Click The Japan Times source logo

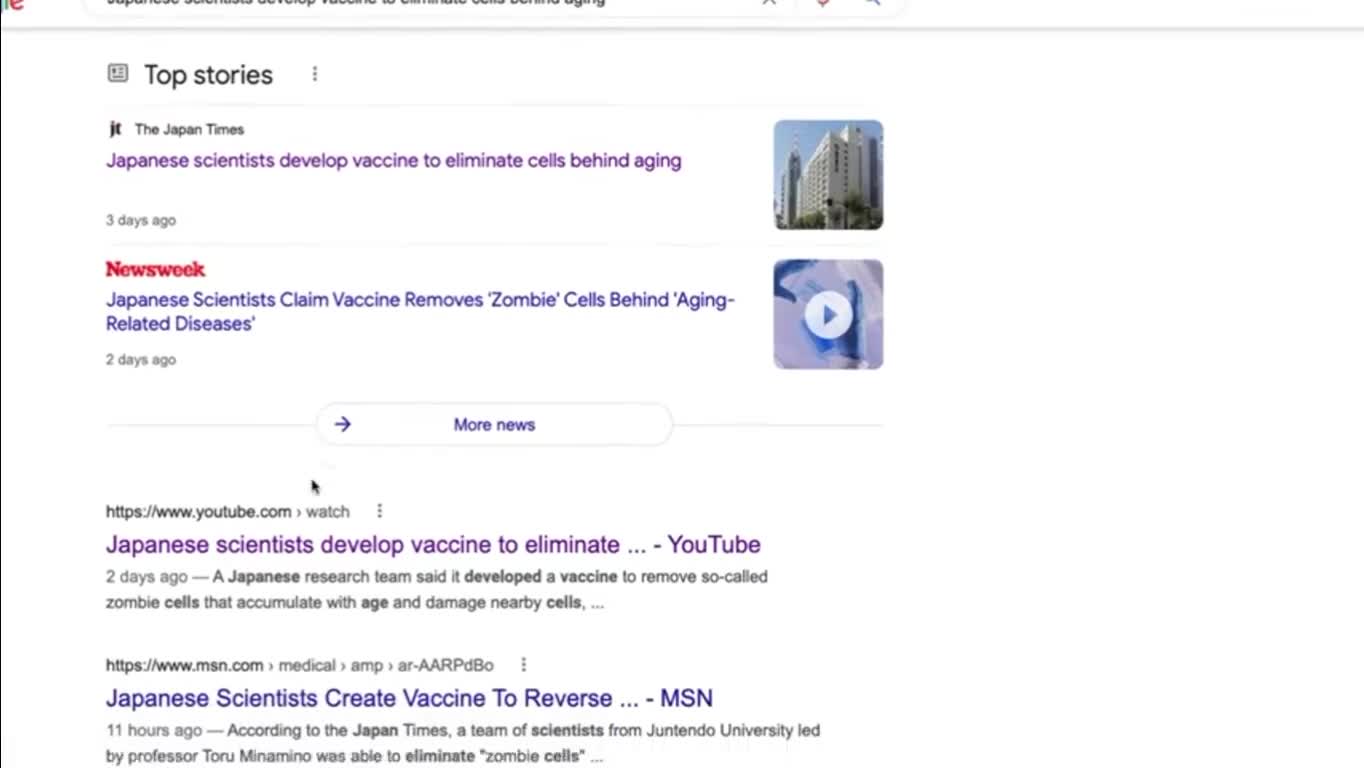point(115,129)
